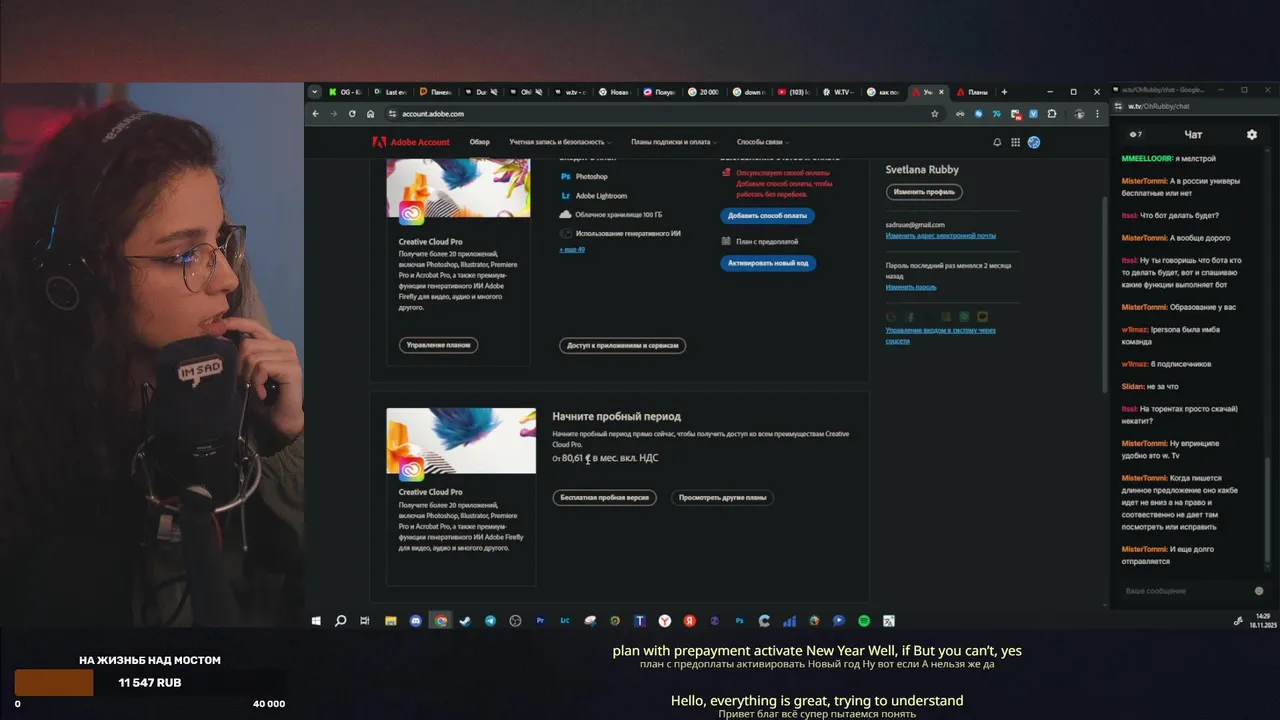Click the Facebook sign-in icon

click(910, 317)
